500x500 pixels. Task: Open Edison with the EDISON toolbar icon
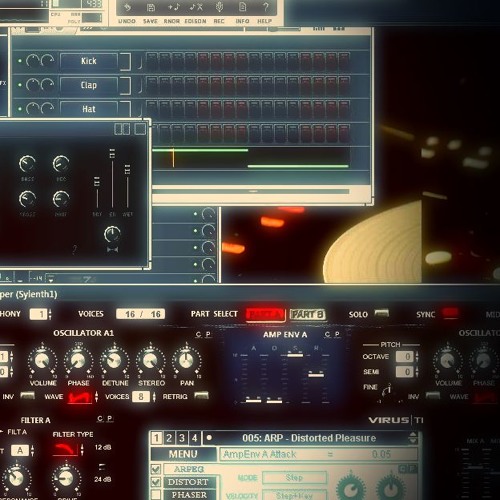tap(196, 7)
